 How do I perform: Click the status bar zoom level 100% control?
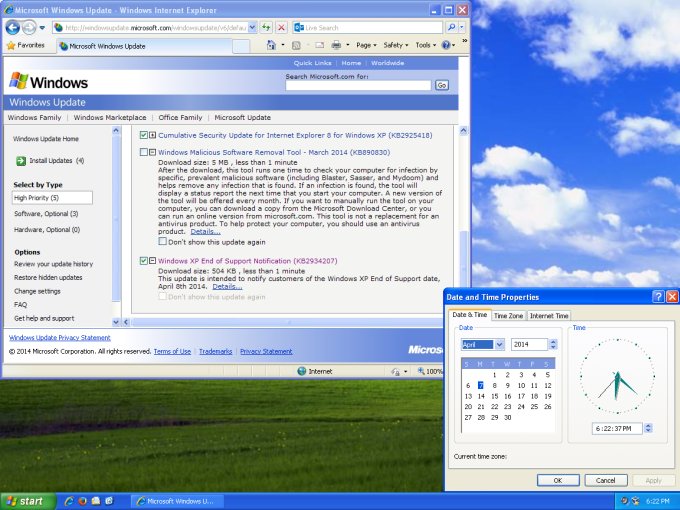pos(429,371)
